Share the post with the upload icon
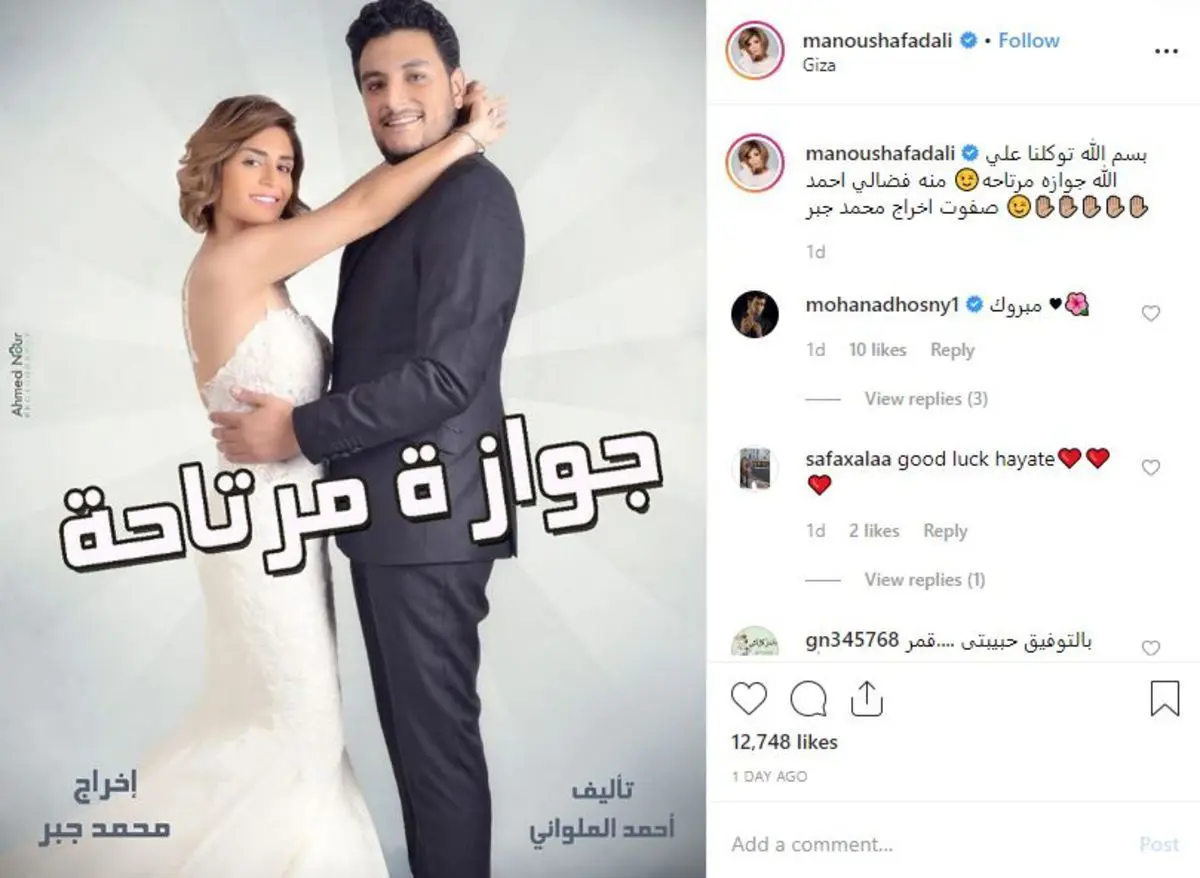1200x878 pixels. [866, 697]
